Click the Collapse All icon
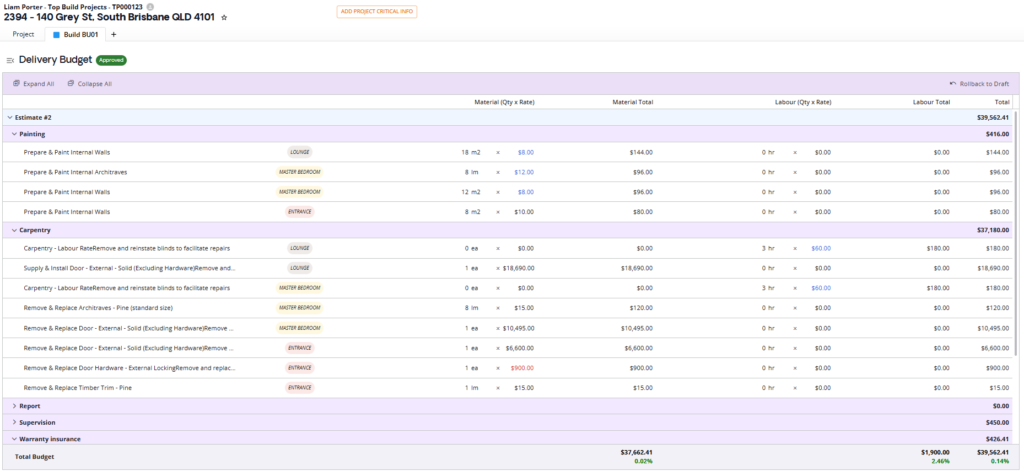This screenshot has height=476, width=1024. tap(71, 84)
